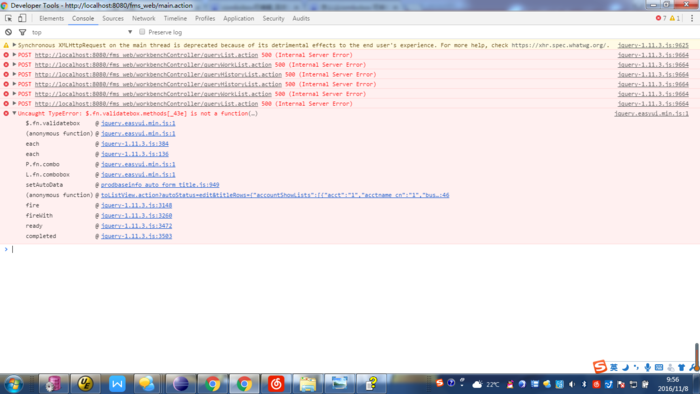Open jquery-1.11.3.js:3472 ready link
The height and width of the screenshot is (394, 700).
coord(136,226)
